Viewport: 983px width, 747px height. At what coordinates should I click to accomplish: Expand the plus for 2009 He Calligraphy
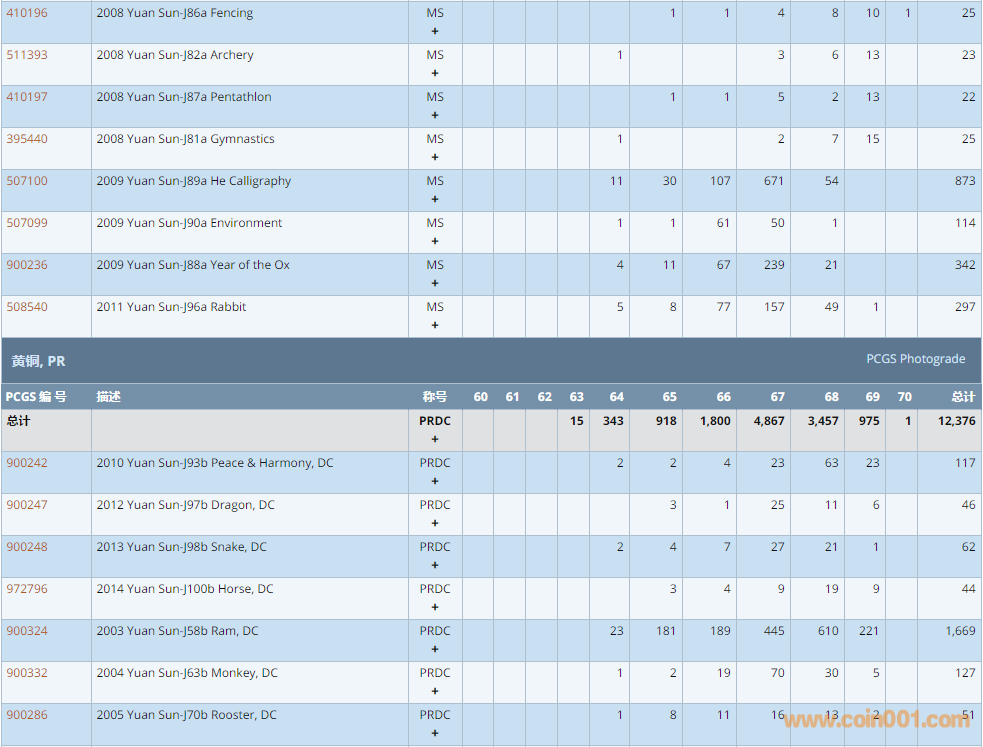[435, 199]
